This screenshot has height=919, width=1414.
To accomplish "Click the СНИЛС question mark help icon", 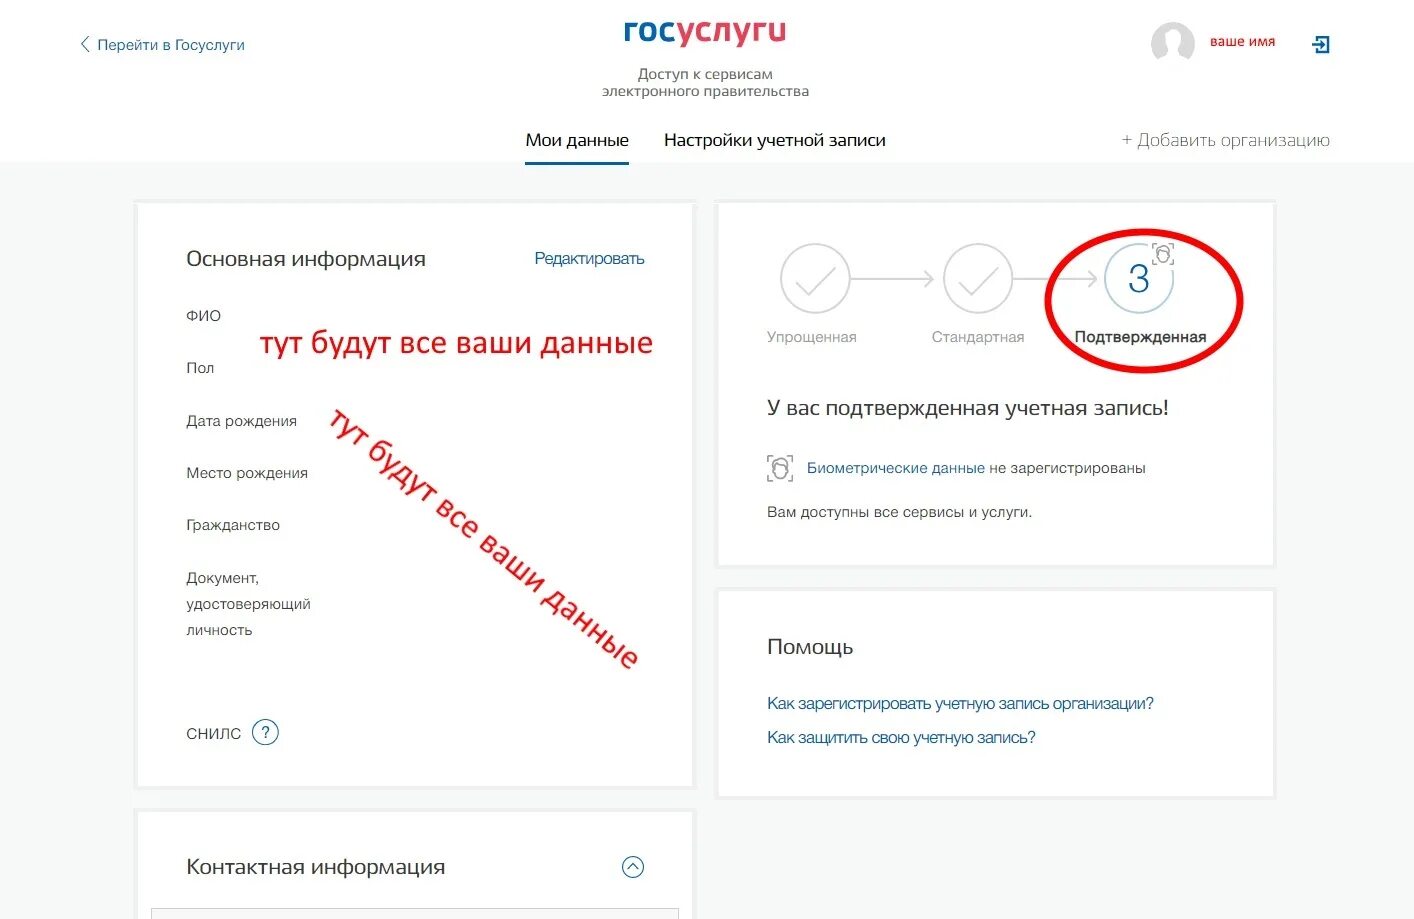I will (265, 732).
